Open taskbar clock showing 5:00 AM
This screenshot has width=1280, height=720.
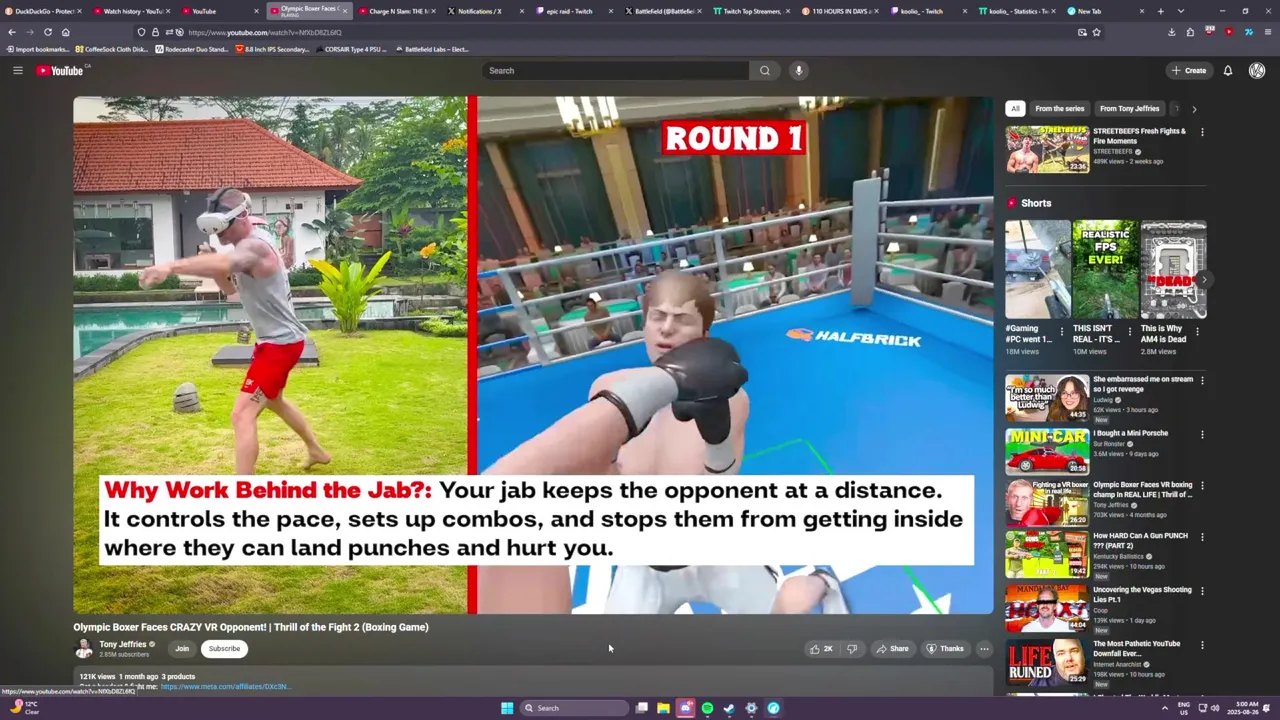[1246, 708]
